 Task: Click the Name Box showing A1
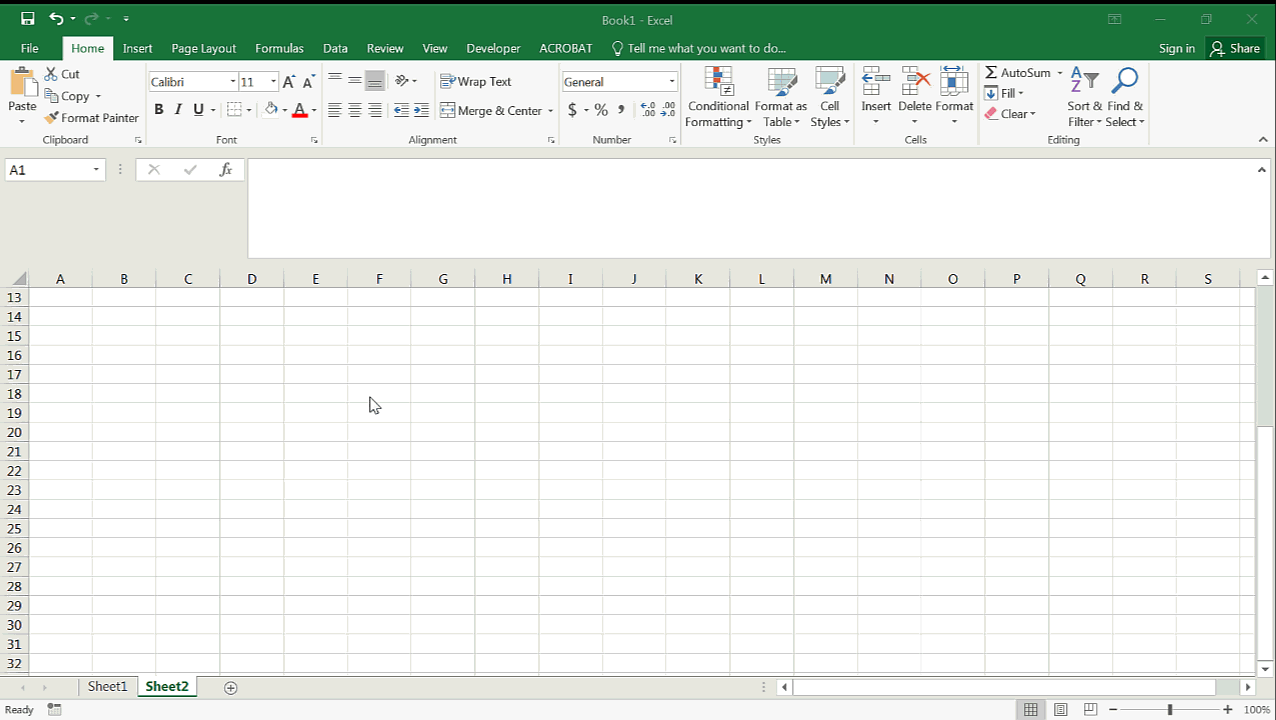tap(48, 170)
